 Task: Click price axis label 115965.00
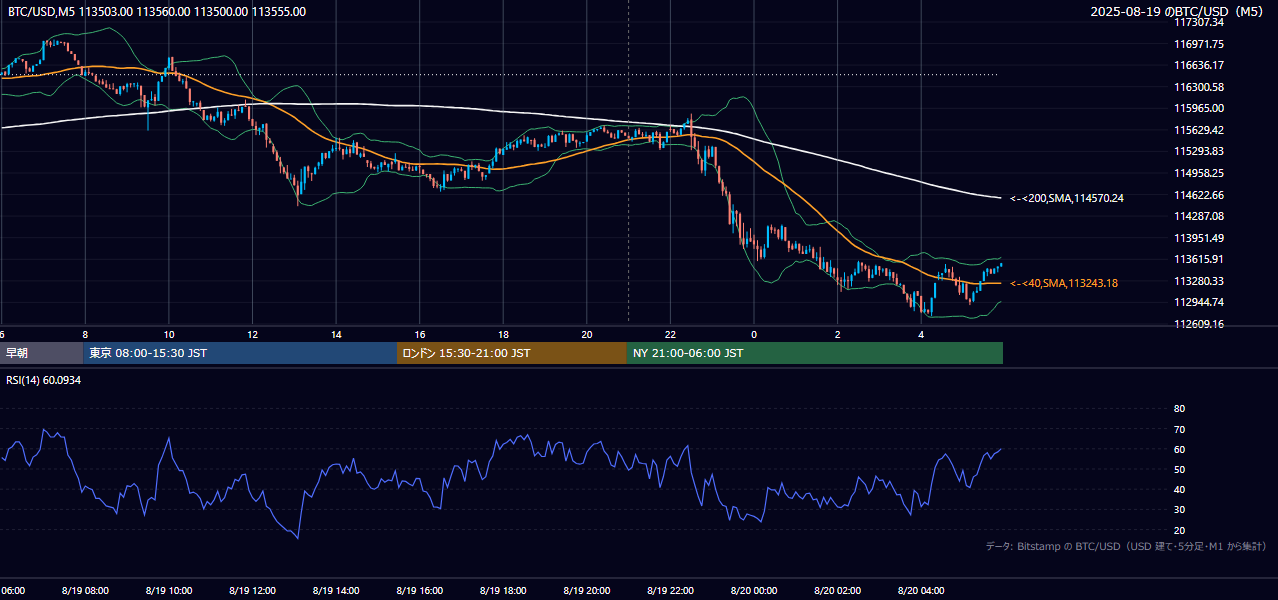tap(1198, 108)
